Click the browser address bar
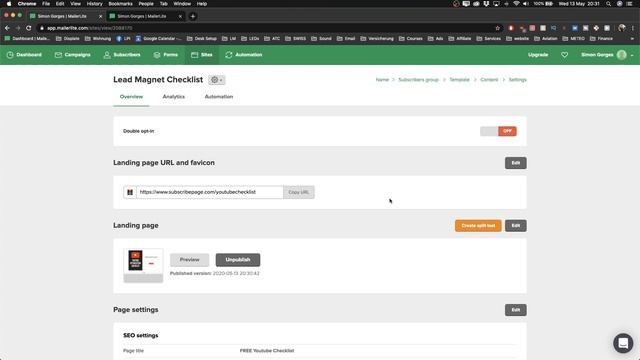Image resolution: width=640 pixels, height=360 pixels. [265, 28]
